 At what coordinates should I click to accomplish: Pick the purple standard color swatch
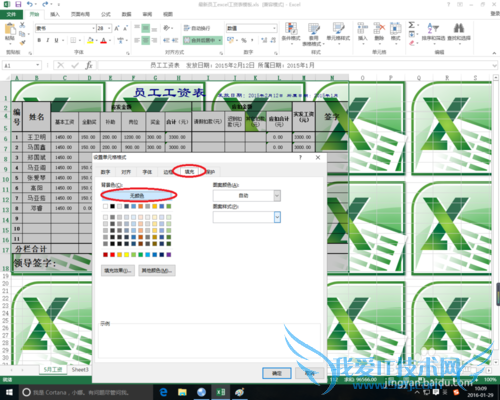pos(169,255)
